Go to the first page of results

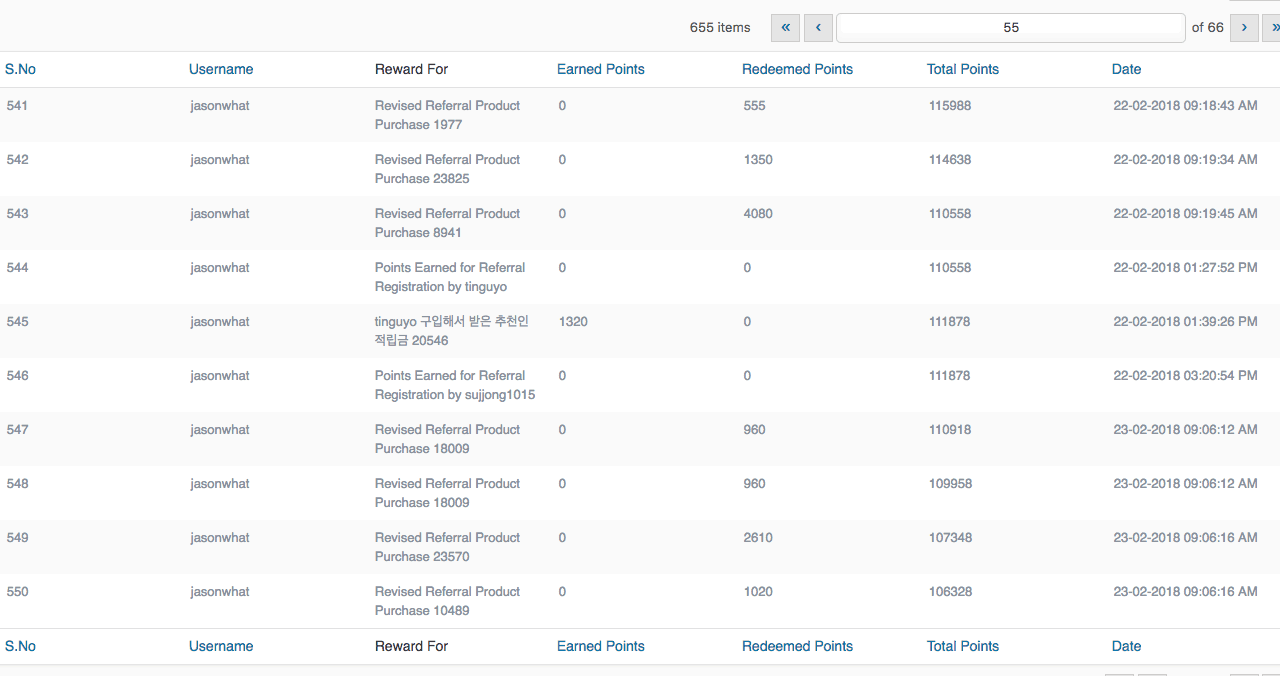[x=785, y=28]
